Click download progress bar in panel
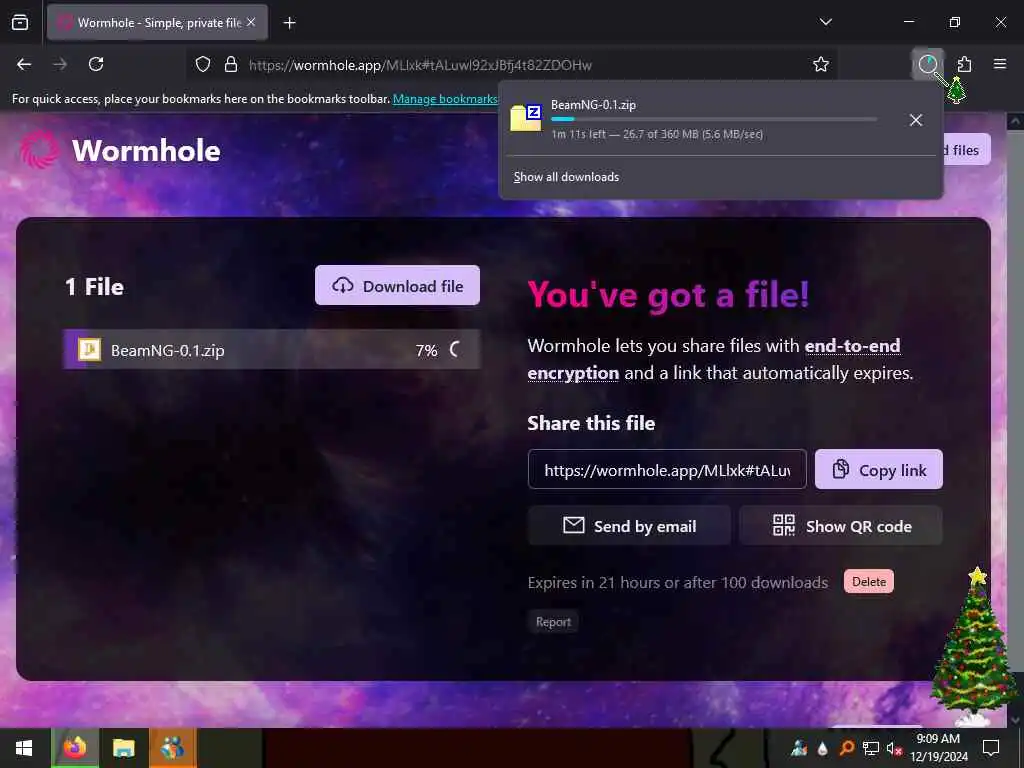The height and width of the screenshot is (768, 1024). [714, 119]
